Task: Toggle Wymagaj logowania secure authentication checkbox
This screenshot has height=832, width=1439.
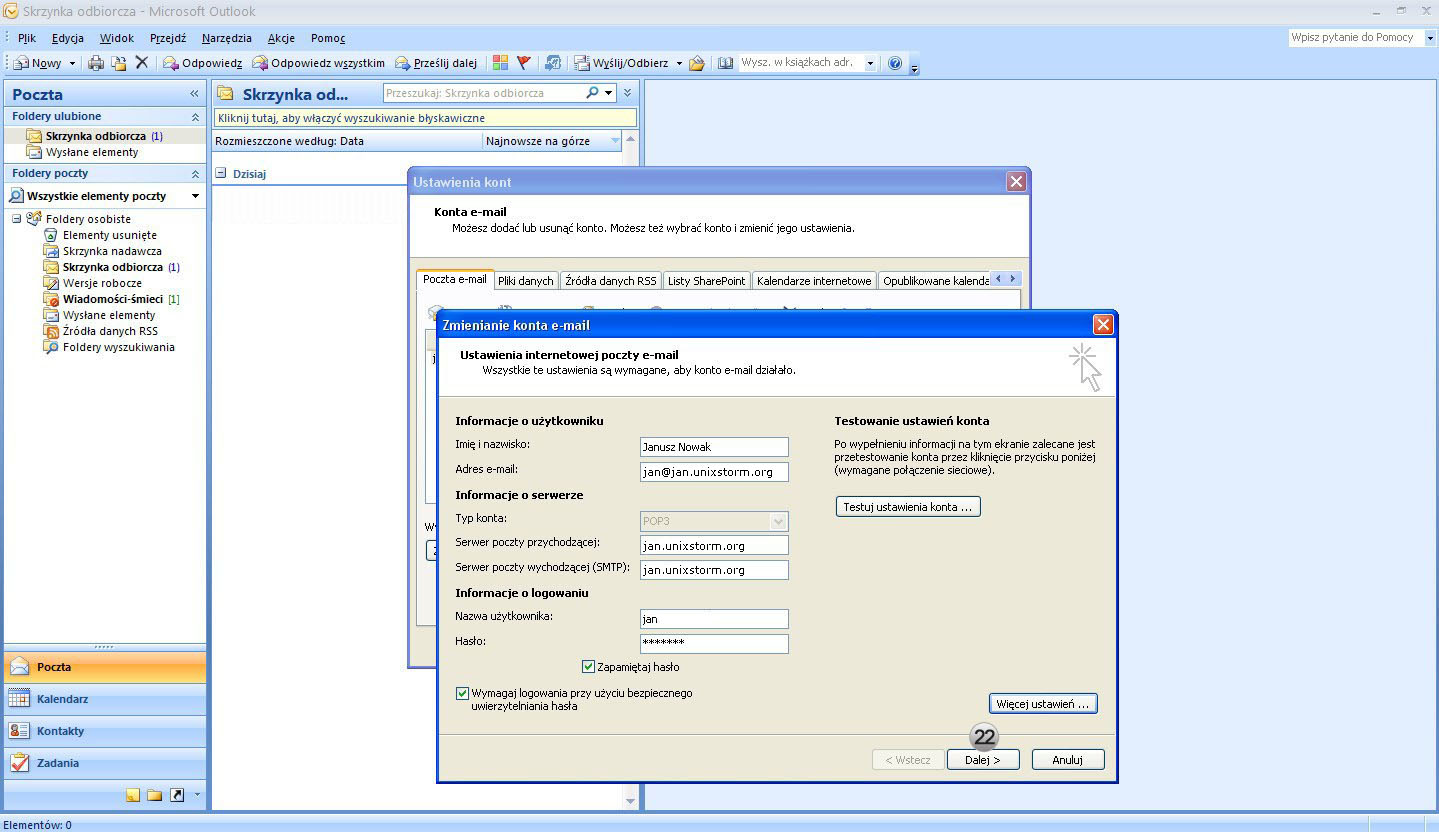Action: [462, 693]
